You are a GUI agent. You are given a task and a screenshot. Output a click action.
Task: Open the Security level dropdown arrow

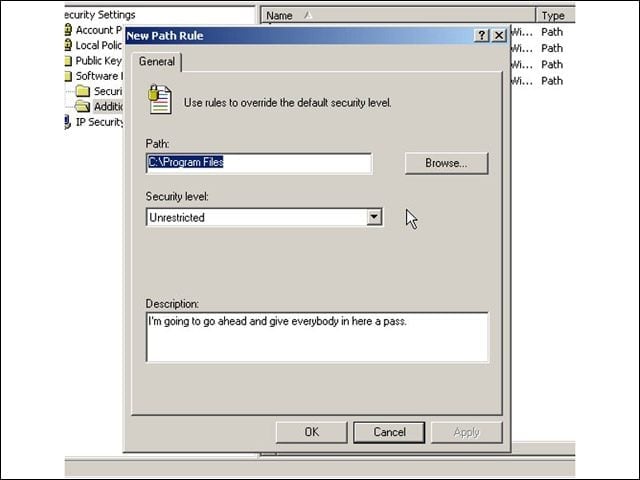click(374, 217)
